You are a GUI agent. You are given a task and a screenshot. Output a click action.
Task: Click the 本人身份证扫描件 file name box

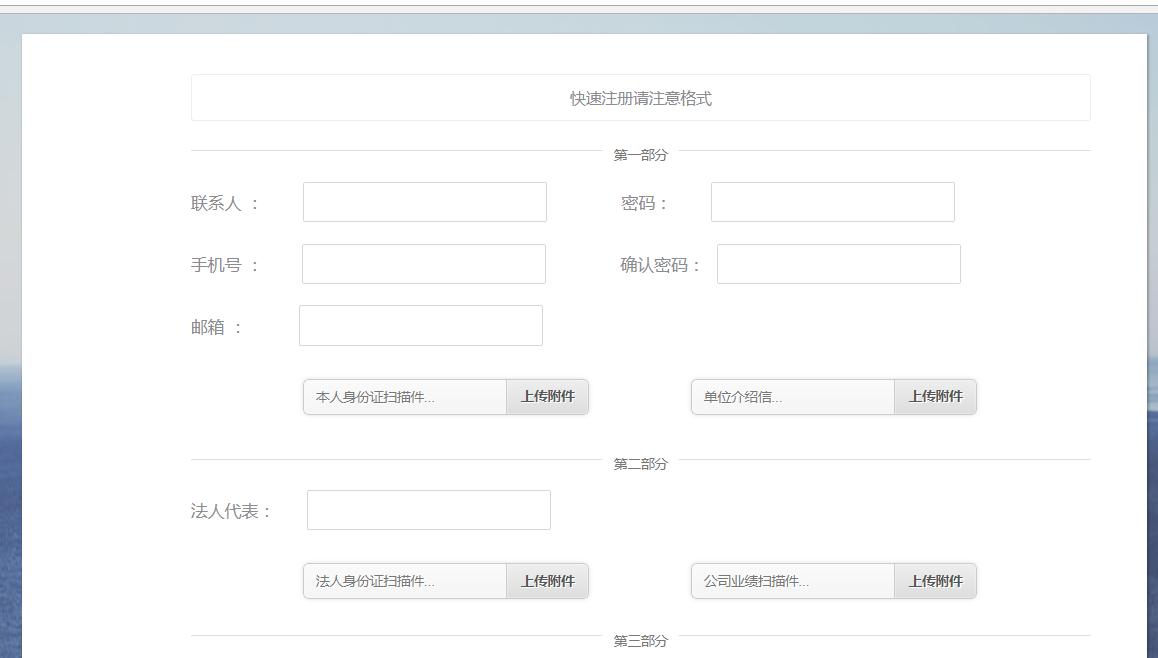405,397
